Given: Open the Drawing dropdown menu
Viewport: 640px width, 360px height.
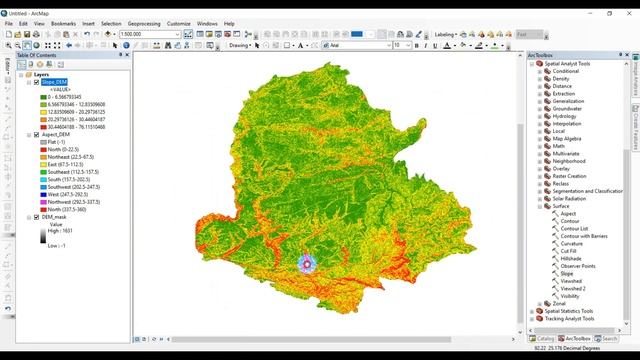Looking at the screenshot, I should [x=240, y=45].
